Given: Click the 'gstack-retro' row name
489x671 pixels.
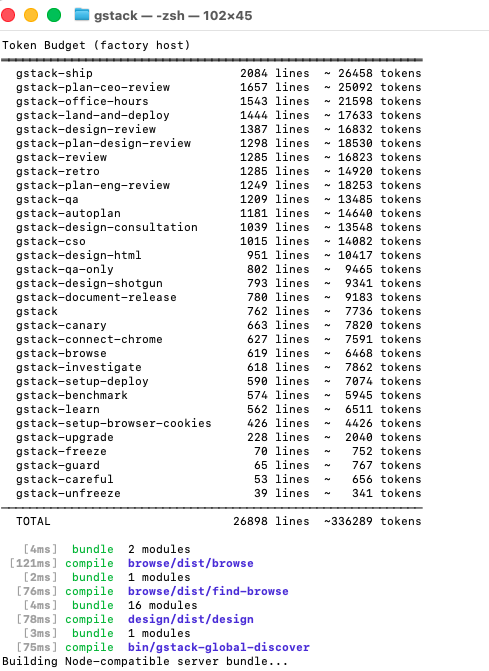Looking at the screenshot, I should pos(58,172).
